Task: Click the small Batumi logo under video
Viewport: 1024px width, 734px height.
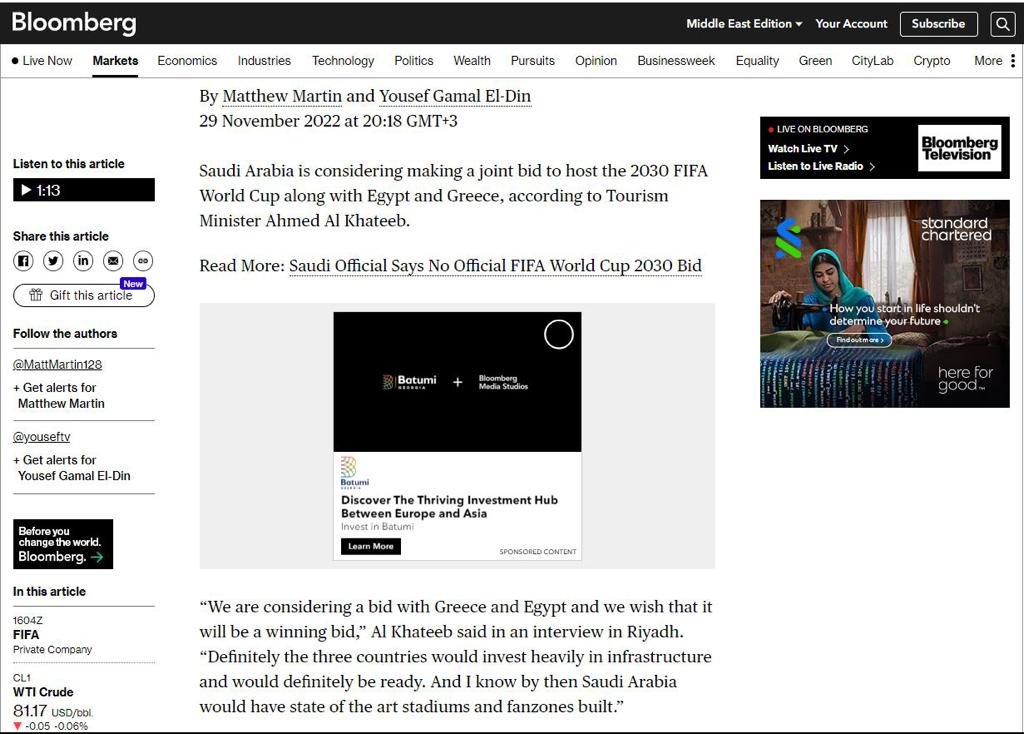Action: pos(355,473)
